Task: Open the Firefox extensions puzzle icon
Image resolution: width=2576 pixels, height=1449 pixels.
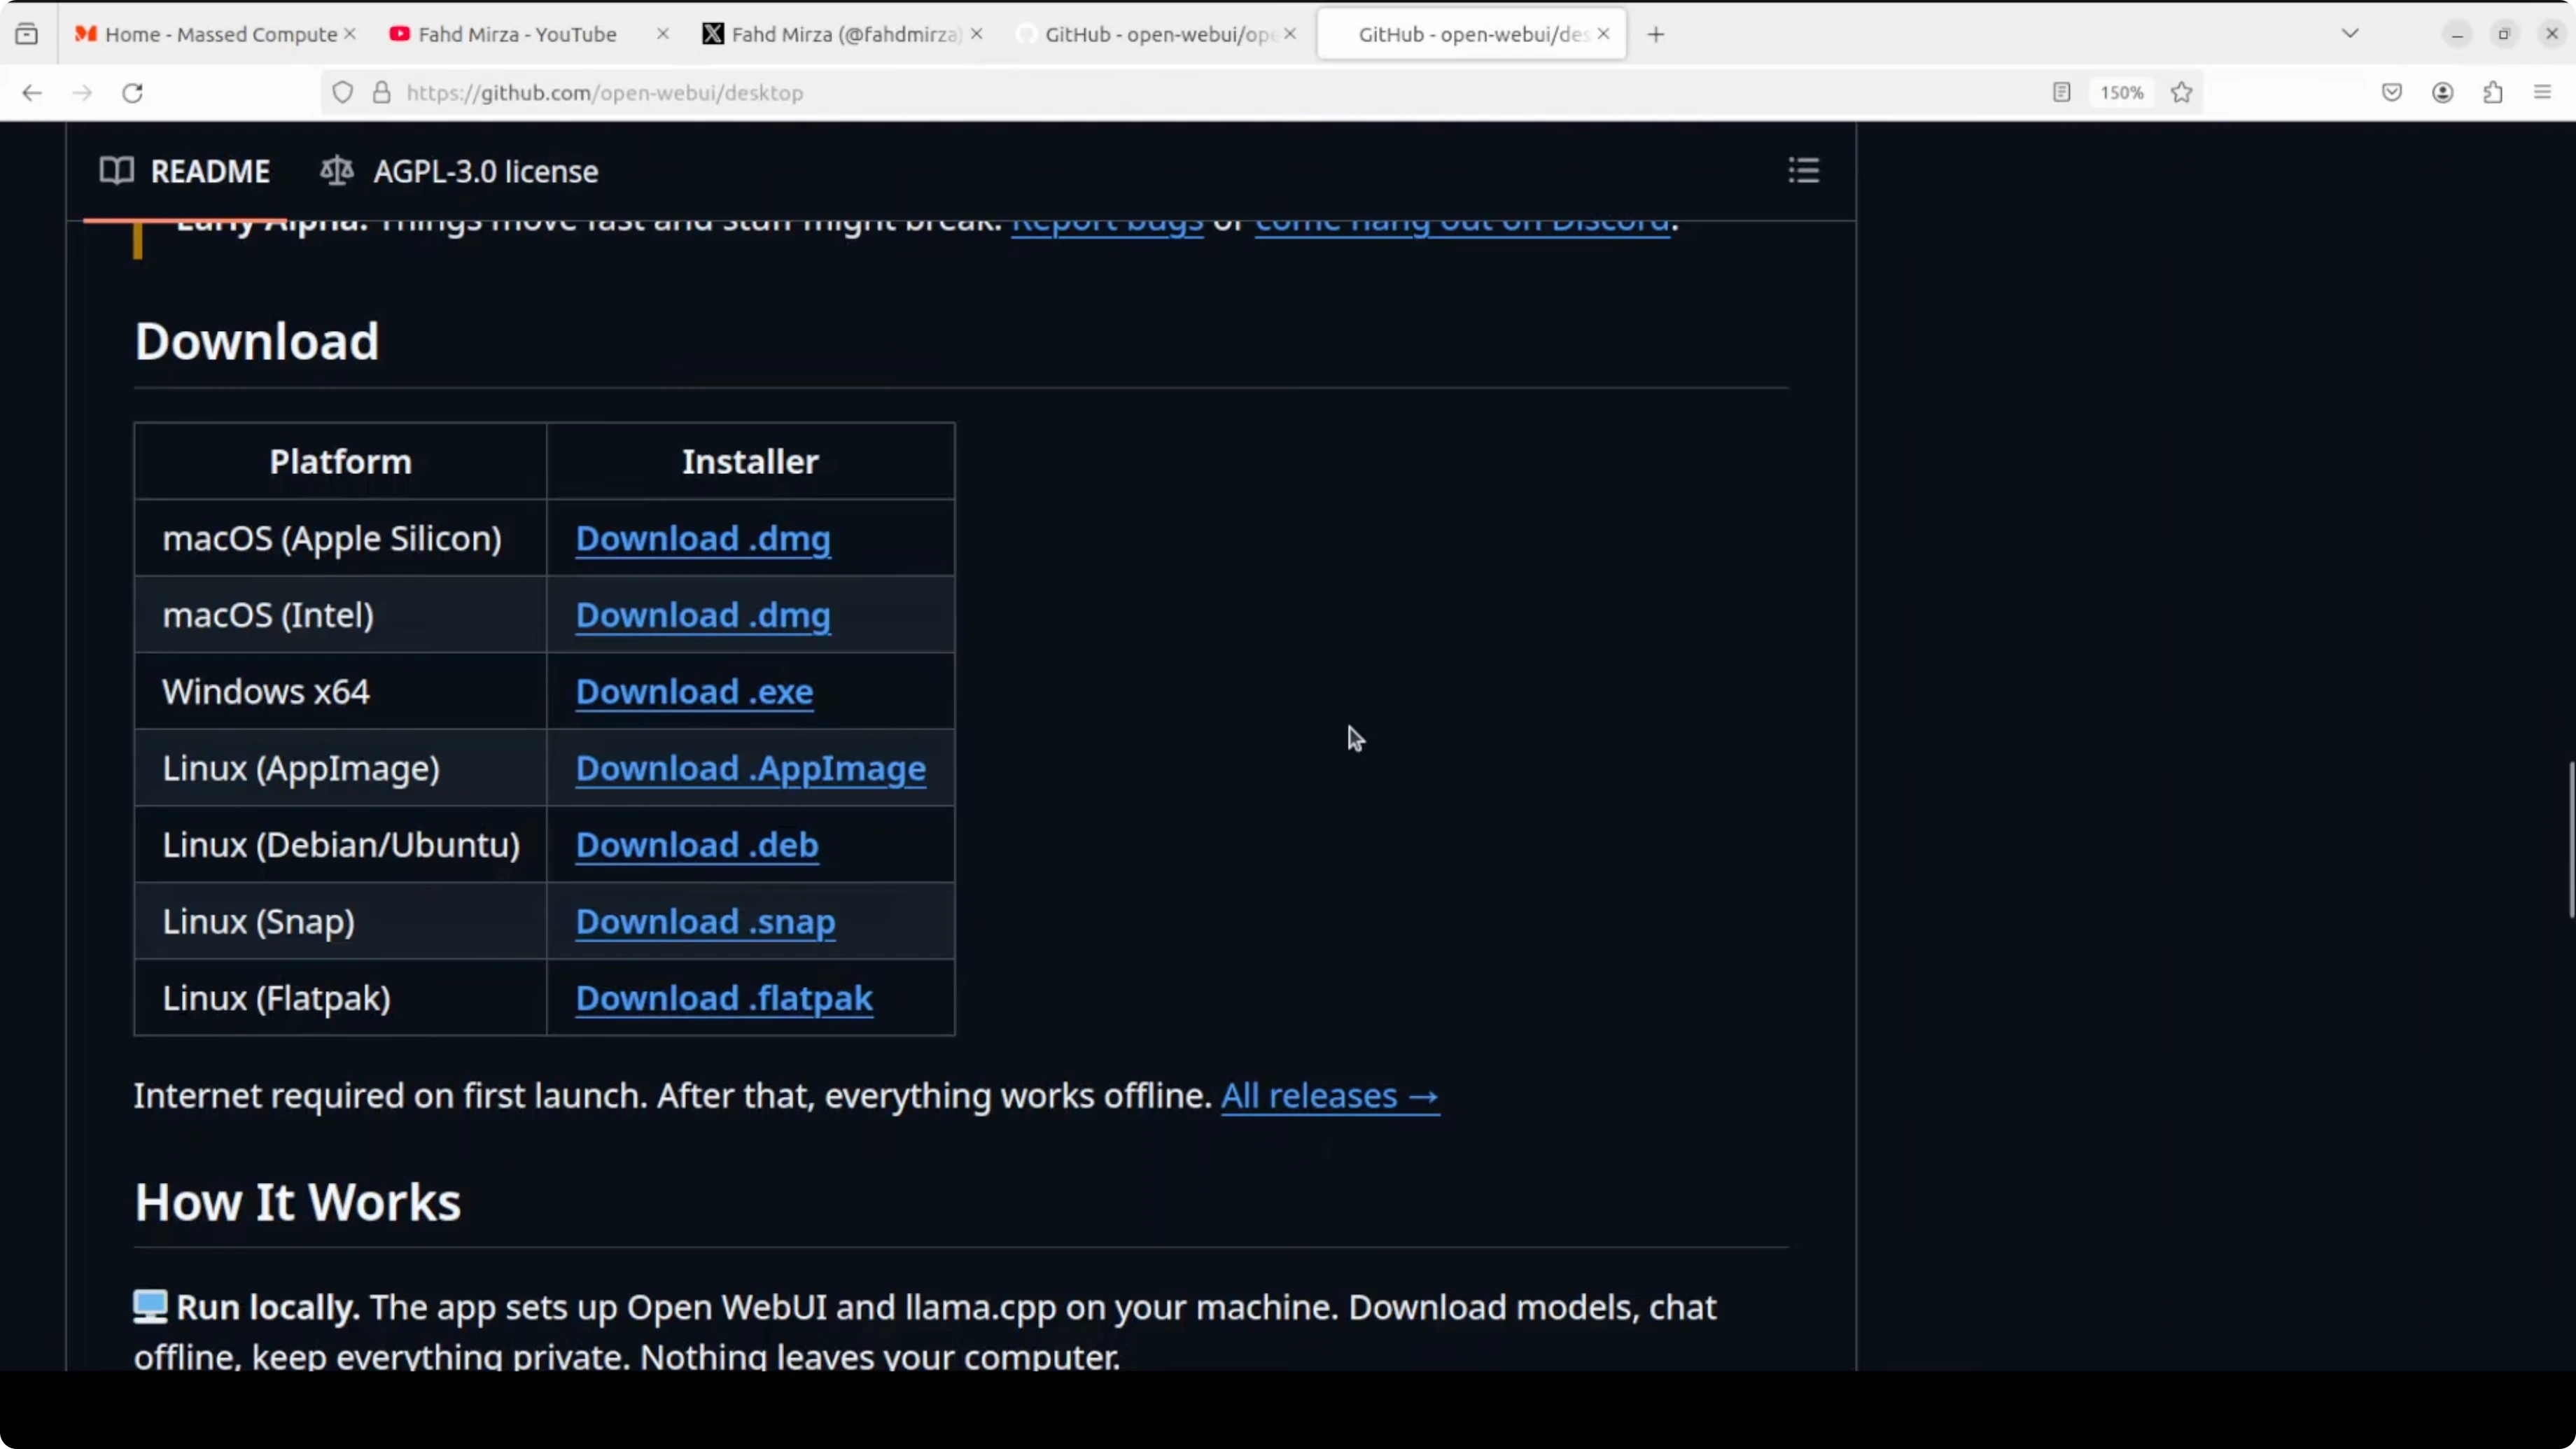Action: pos(2492,93)
